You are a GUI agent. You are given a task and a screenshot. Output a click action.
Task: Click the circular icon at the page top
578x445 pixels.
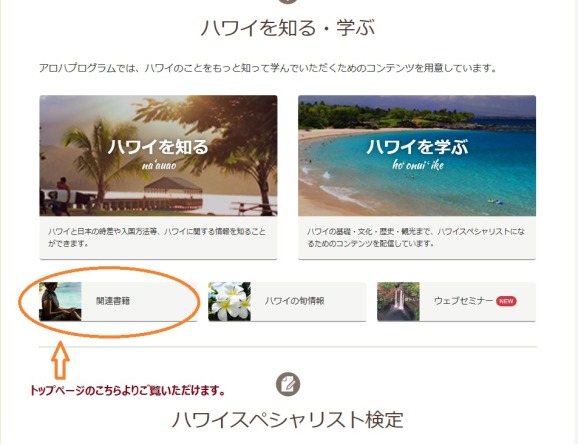click(x=288, y=1)
